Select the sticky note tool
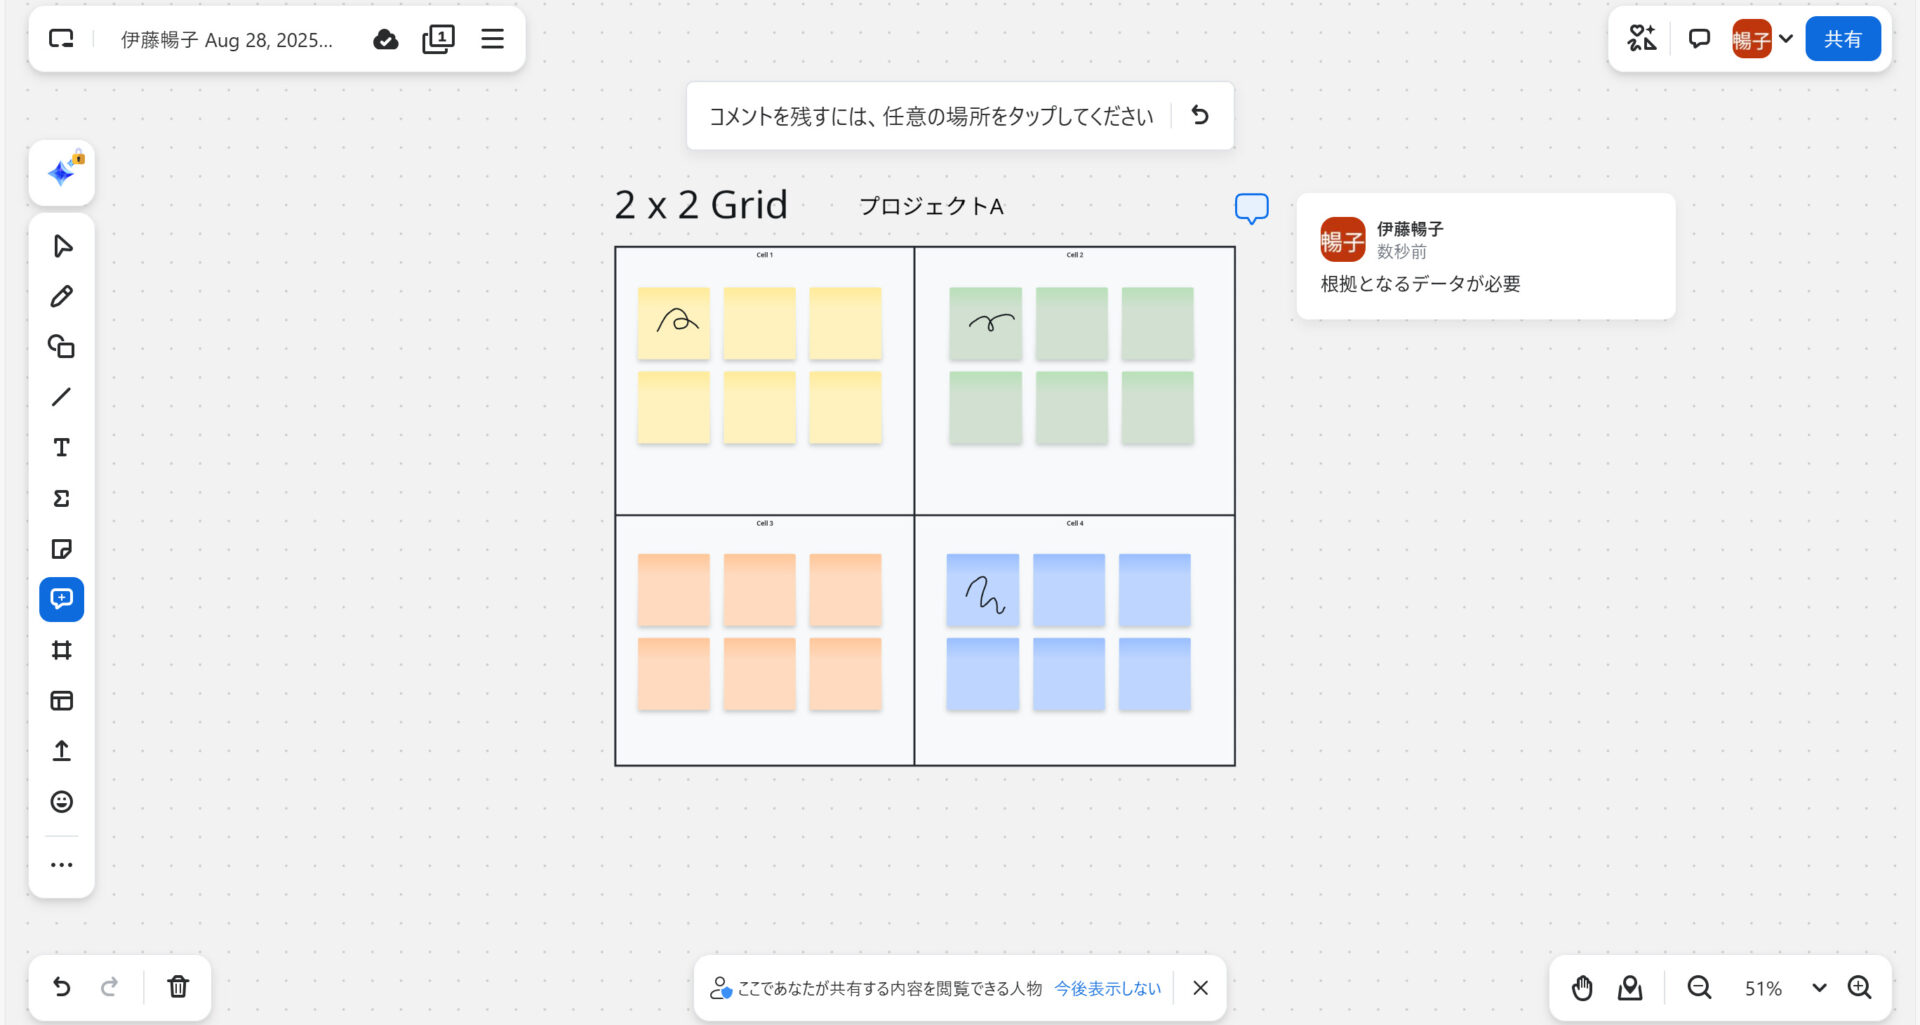Image resolution: width=1920 pixels, height=1025 pixels. tap(62, 548)
